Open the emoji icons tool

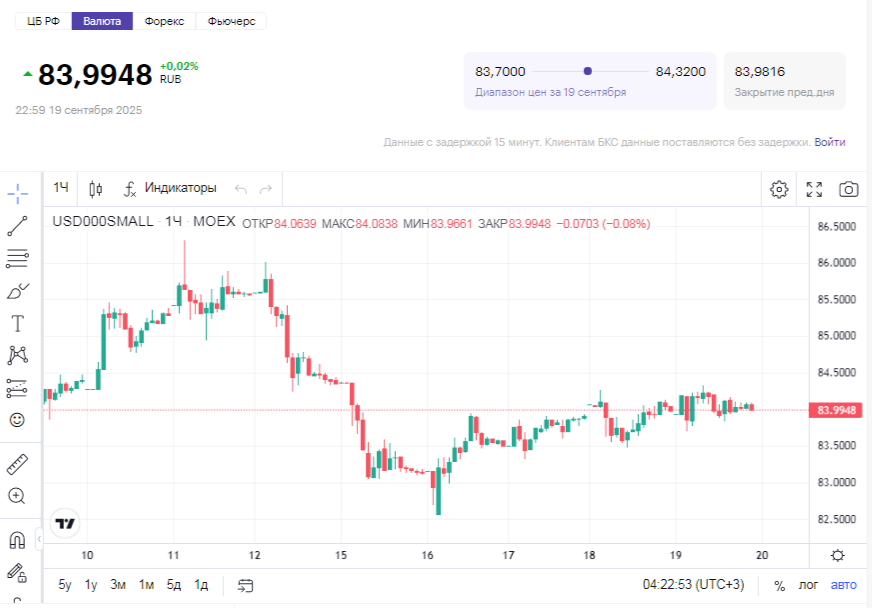point(18,420)
